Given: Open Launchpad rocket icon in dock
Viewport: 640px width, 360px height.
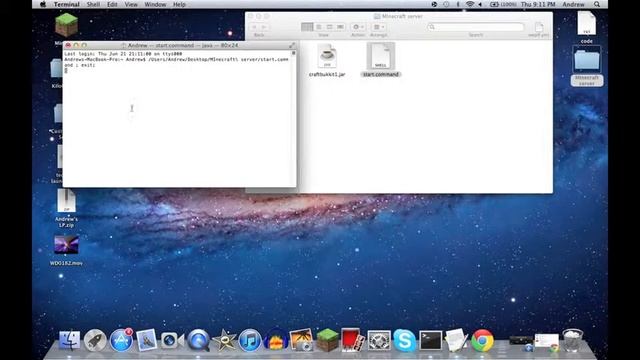Looking at the screenshot, I should pyautogui.click(x=95, y=340).
